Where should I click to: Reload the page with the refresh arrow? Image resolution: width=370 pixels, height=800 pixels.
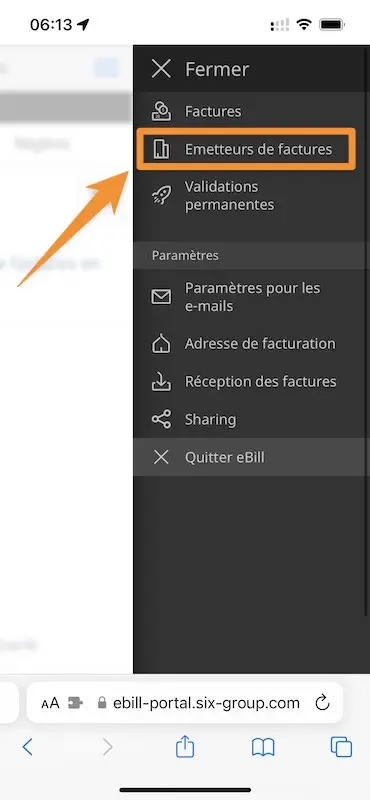323,703
